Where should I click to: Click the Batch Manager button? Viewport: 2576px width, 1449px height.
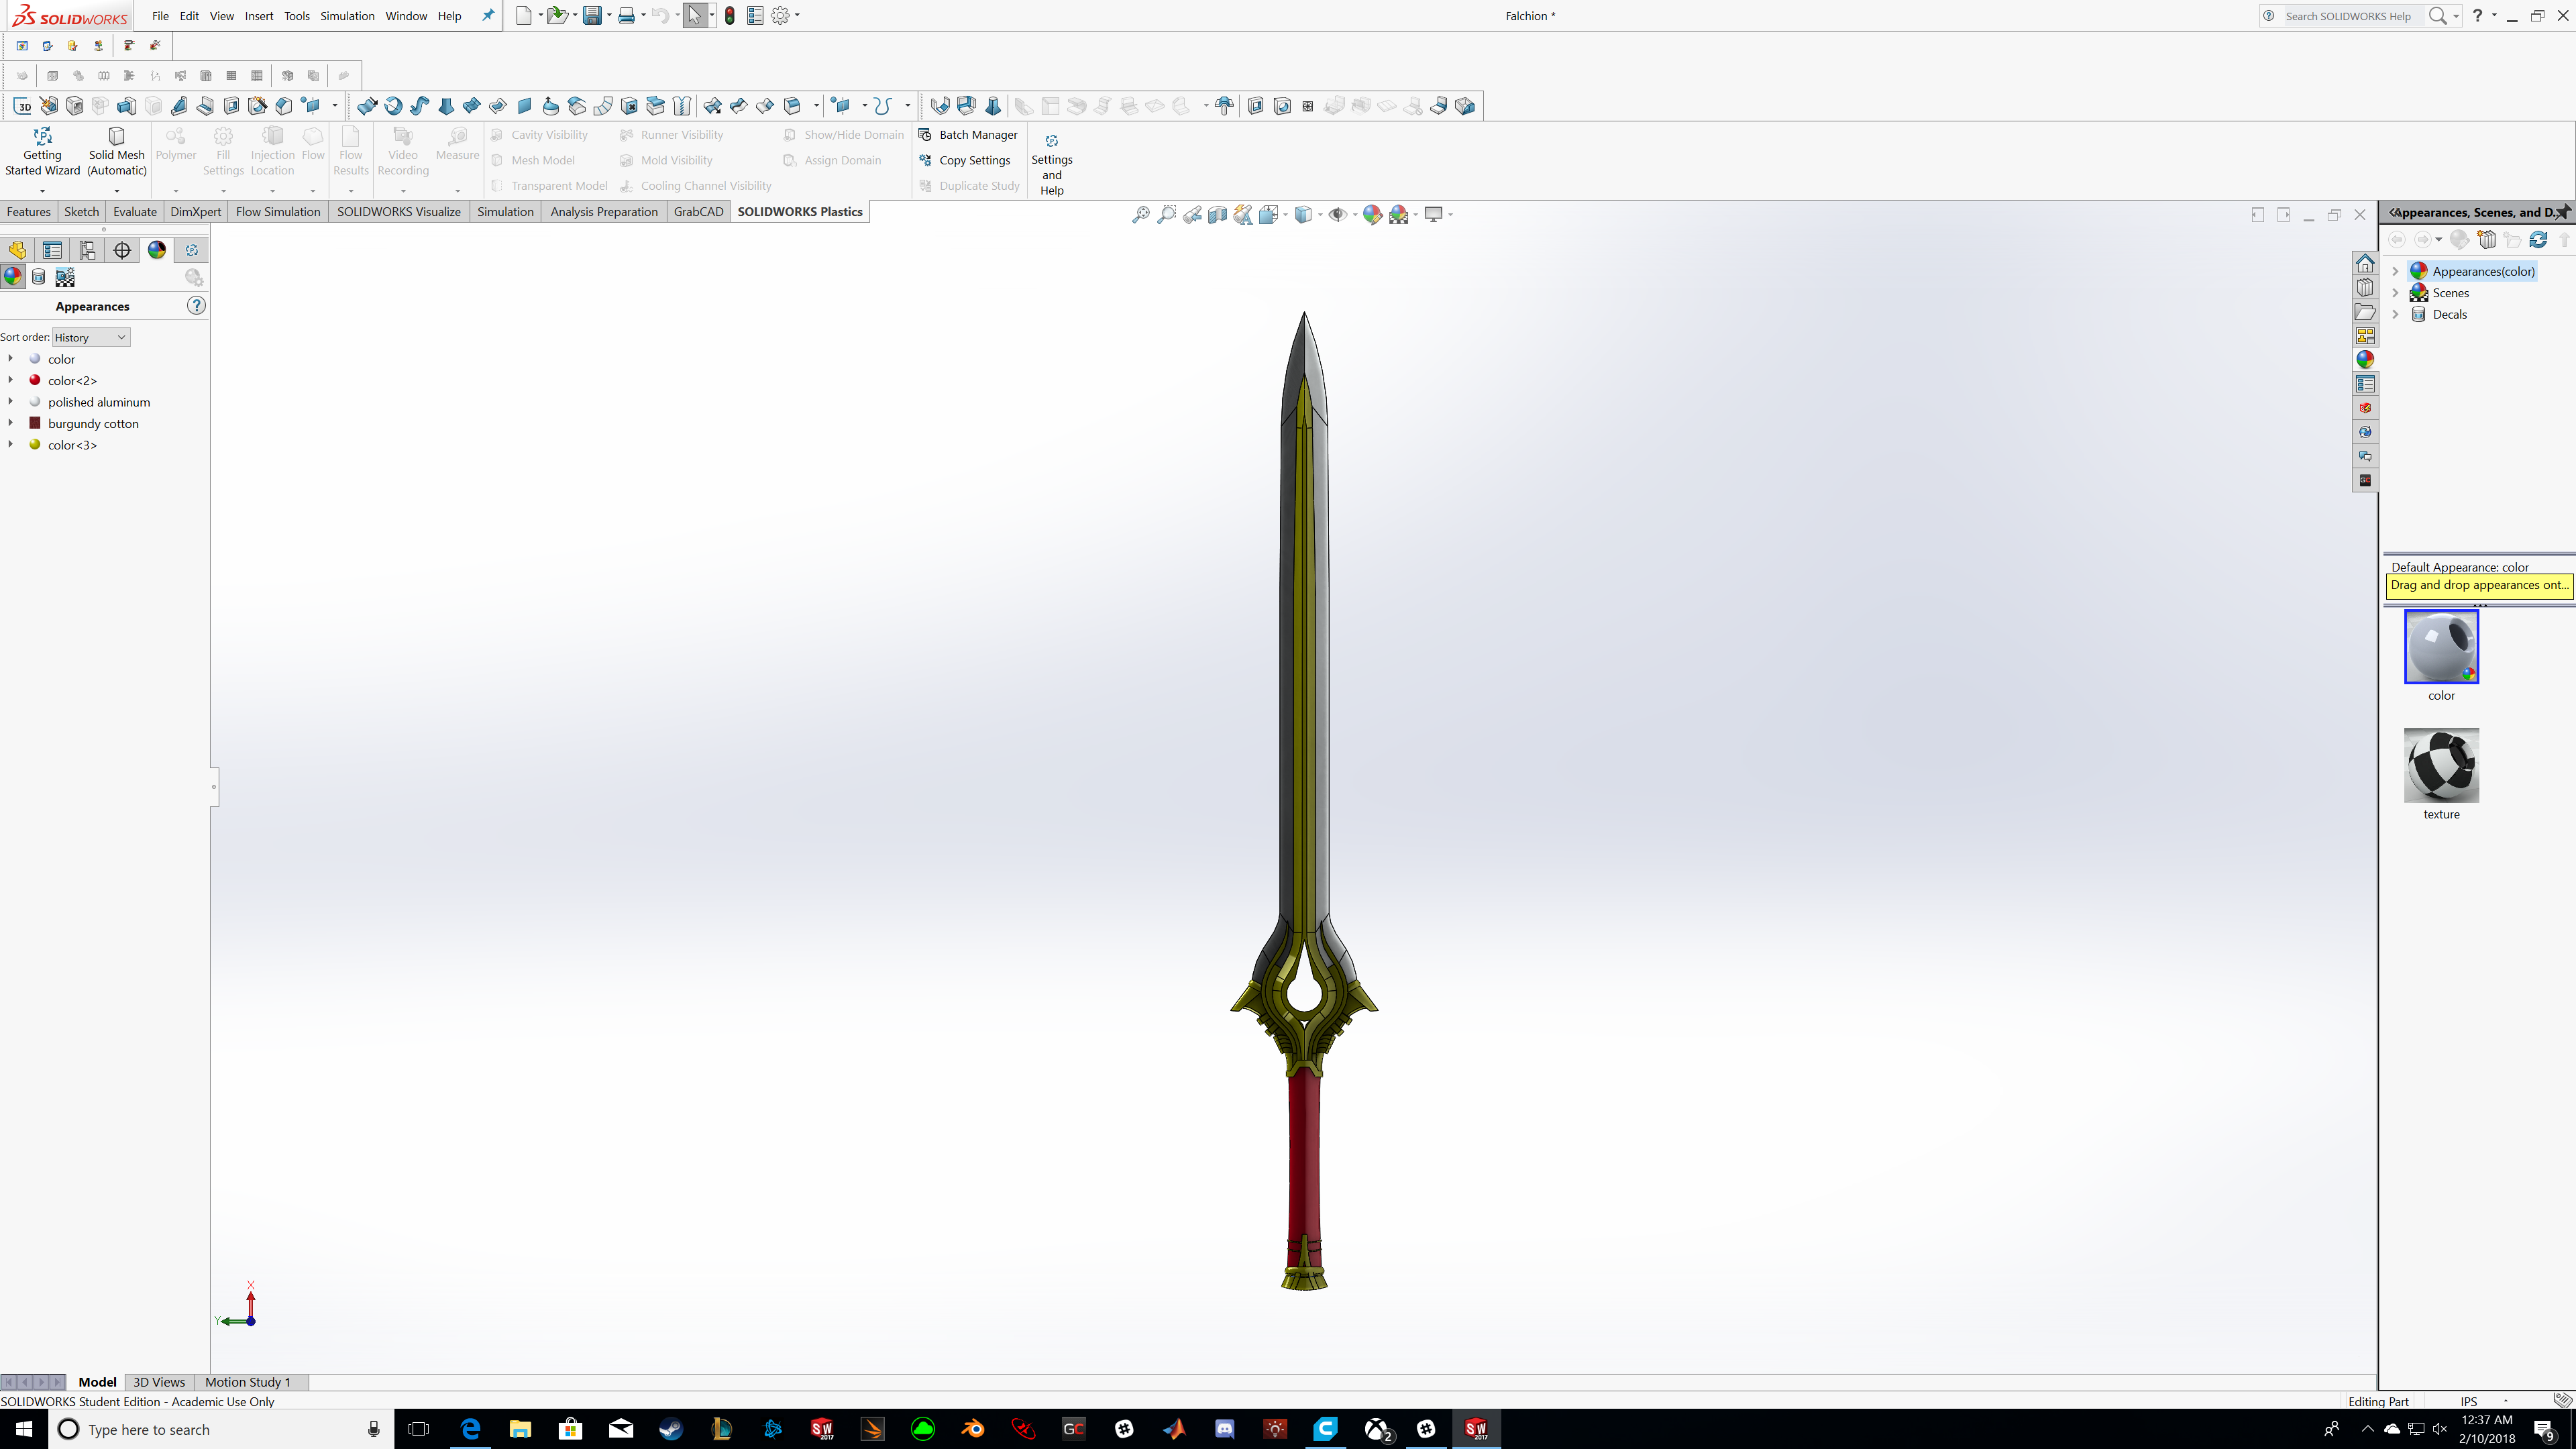click(x=968, y=135)
